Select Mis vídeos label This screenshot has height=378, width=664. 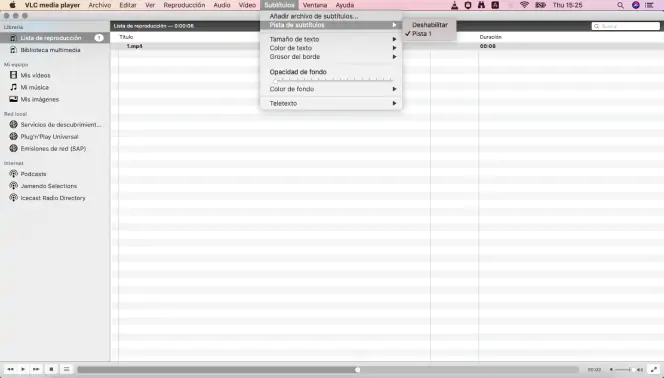pyautogui.click(x=36, y=75)
